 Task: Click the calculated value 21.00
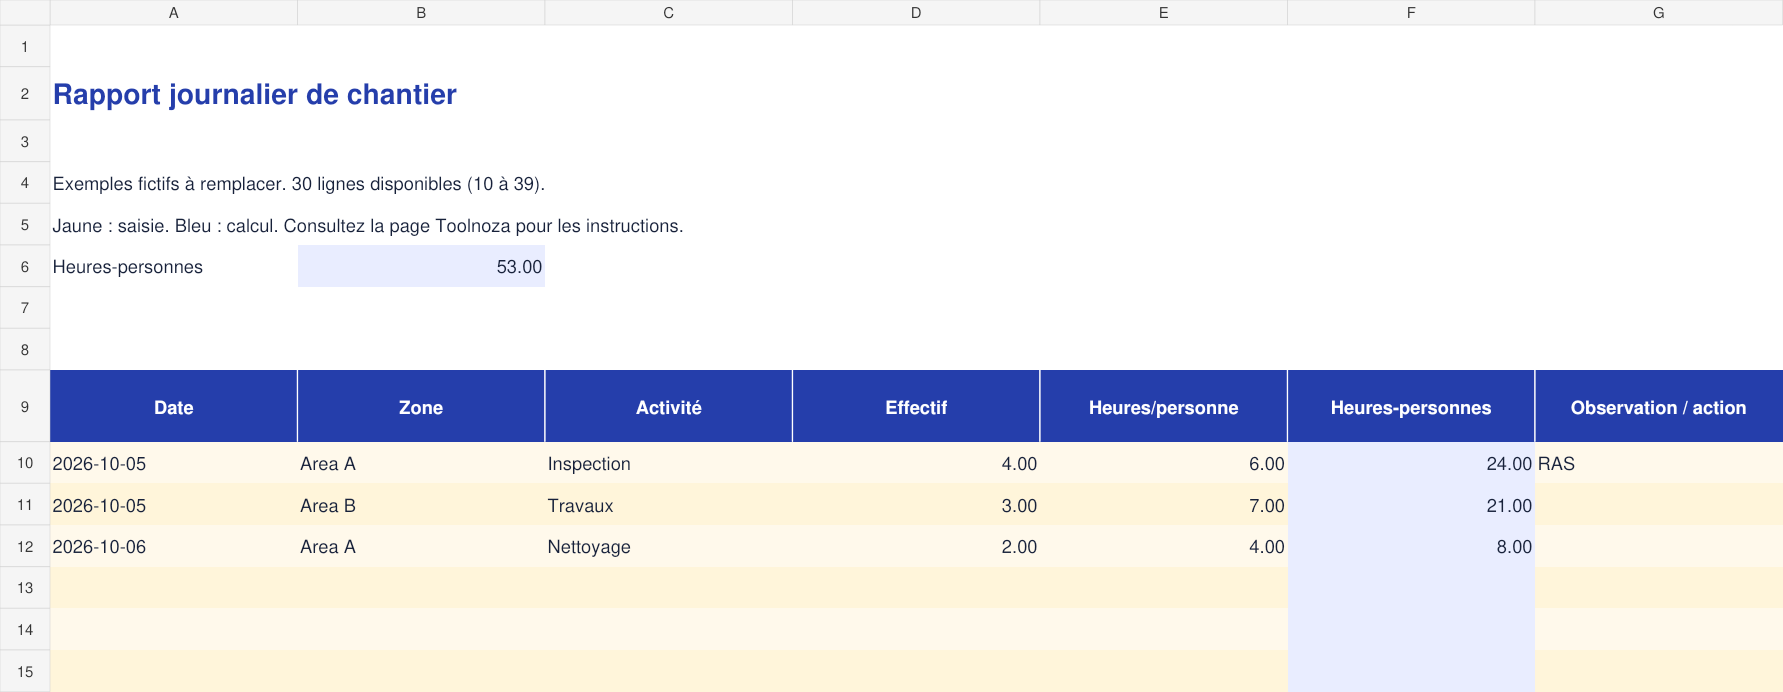[x=1411, y=506]
